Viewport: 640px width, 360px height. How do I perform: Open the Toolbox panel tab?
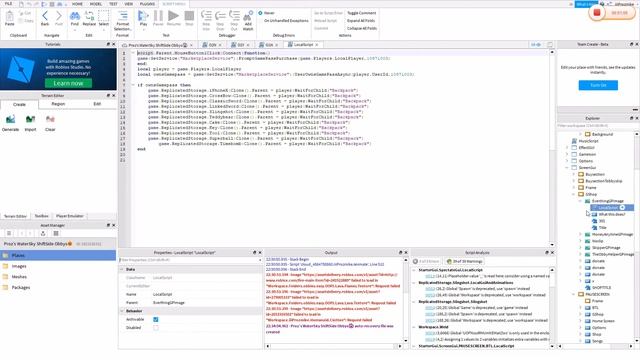tap(41, 216)
